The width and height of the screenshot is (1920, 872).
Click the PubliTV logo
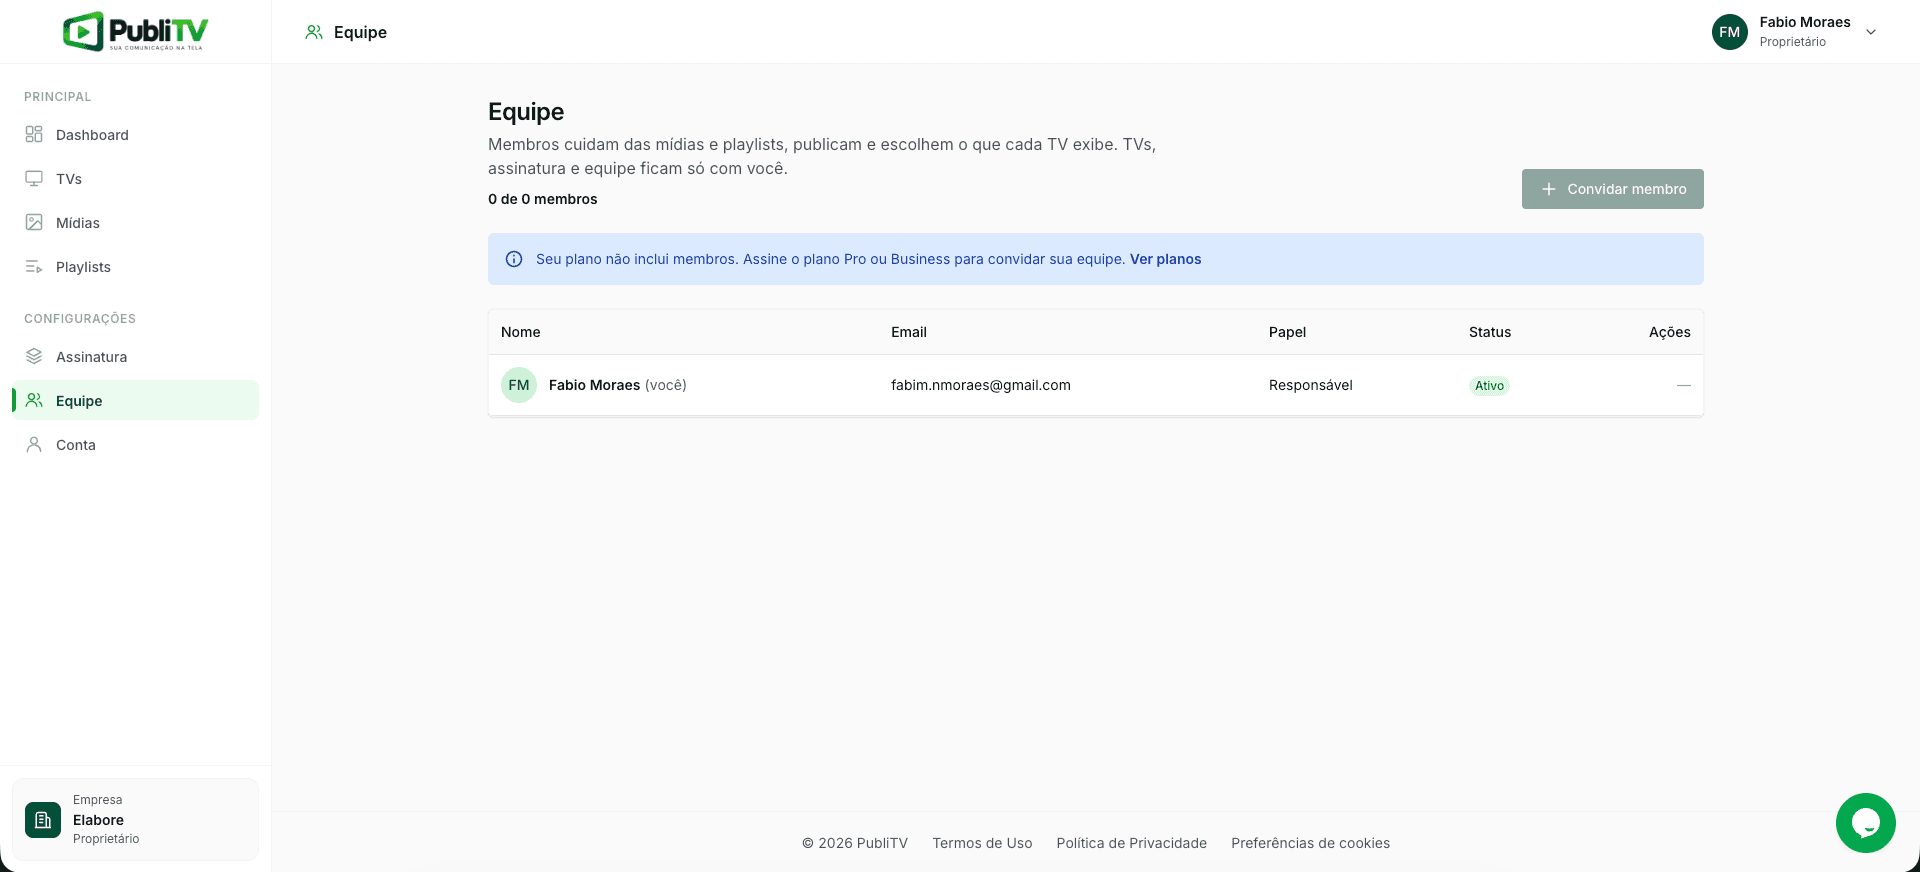coord(135,31)
